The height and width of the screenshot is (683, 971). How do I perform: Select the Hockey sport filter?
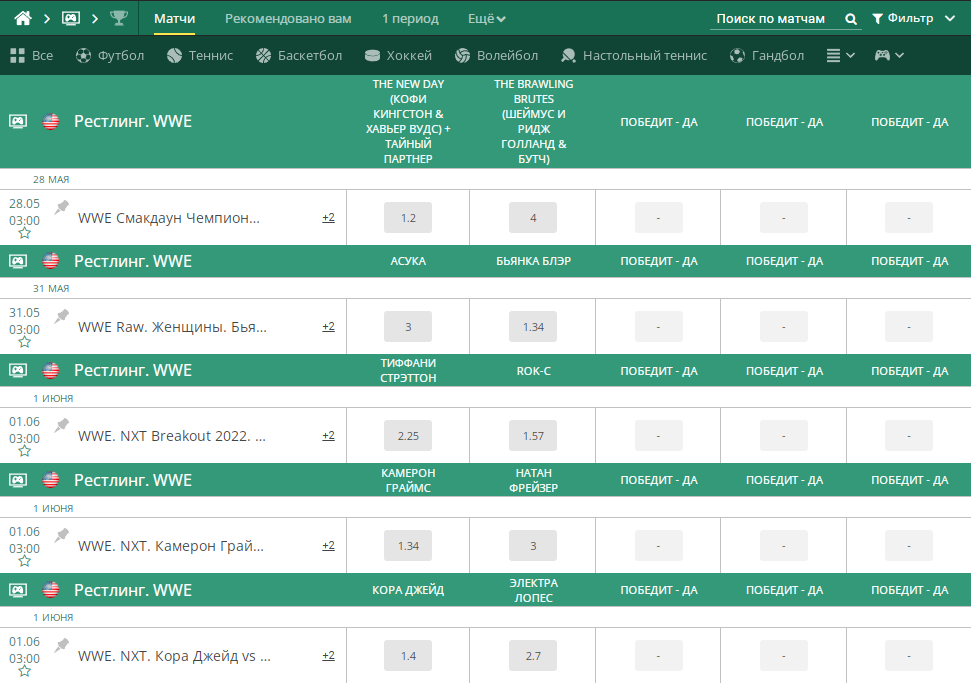tap(398, 56)
